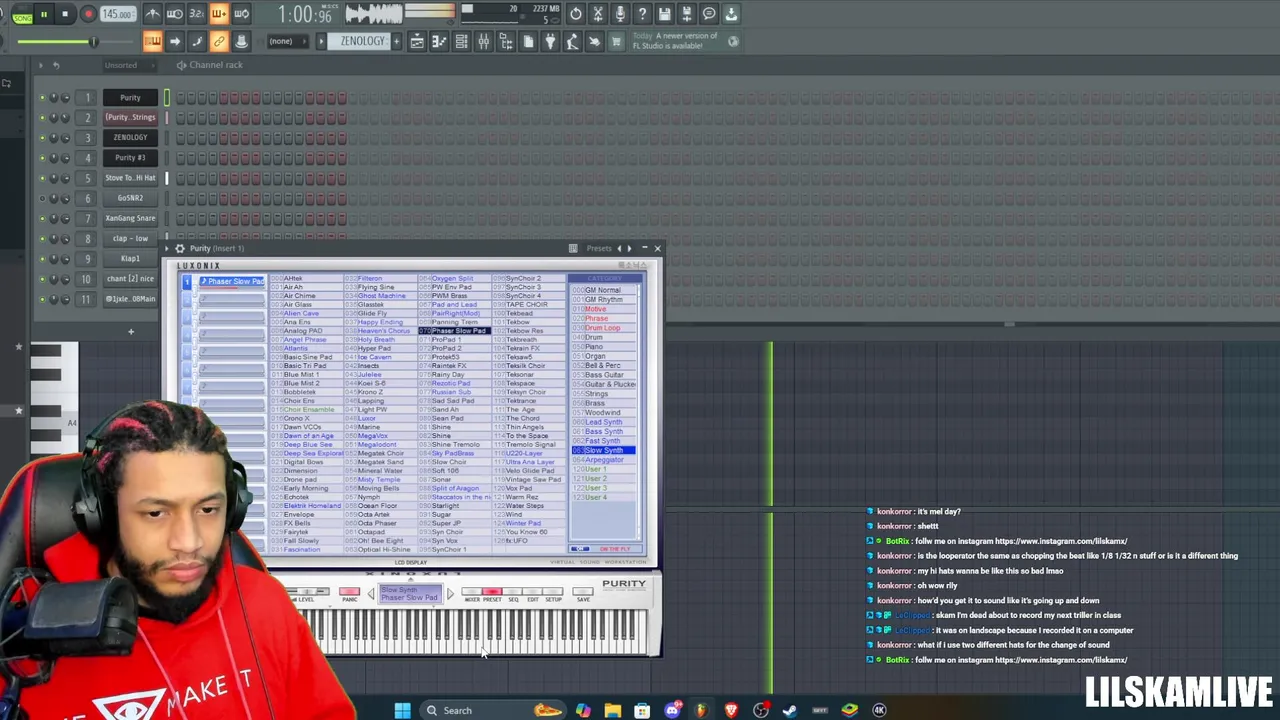This screenshot has width=1280, height=720.
Task: Open the microphone recording options icon
Action: pos(620,14)
